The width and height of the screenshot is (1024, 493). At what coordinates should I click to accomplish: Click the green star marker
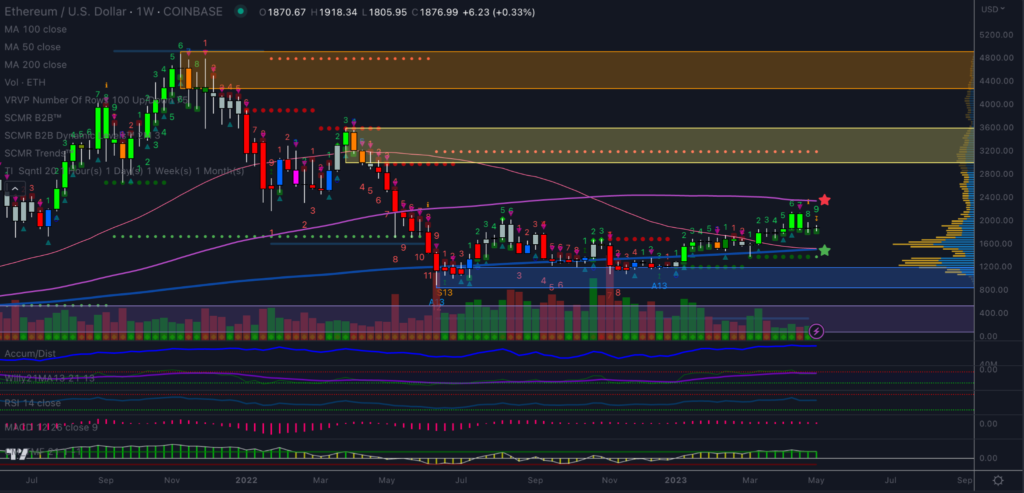[x=825, y=250]
